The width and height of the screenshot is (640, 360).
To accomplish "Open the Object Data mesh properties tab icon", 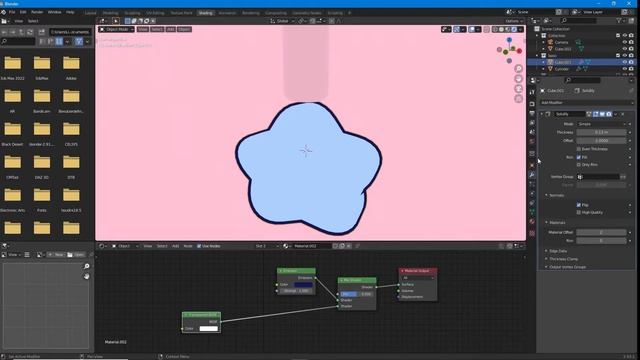I will coord(532,212).
